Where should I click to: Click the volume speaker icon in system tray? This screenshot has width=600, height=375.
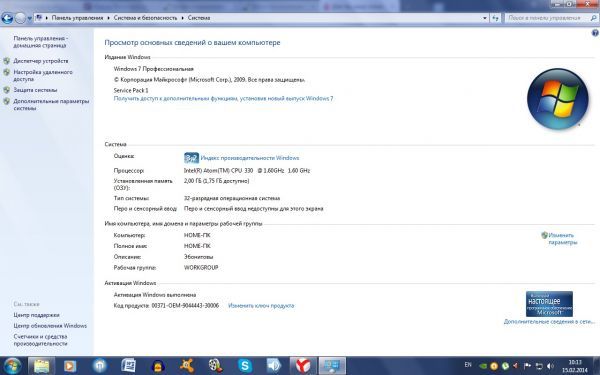551,366
